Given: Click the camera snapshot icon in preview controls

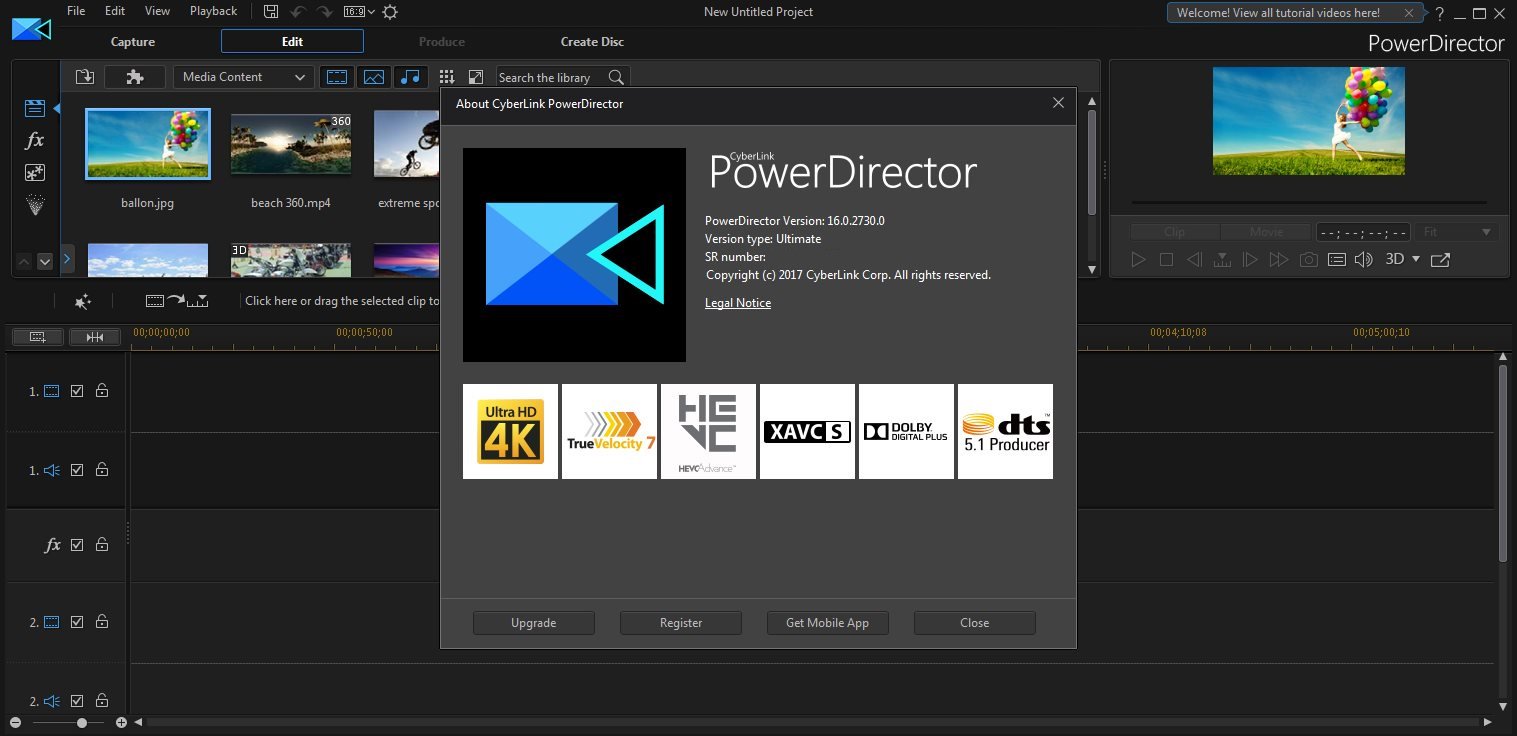Looking at the screenshot, I should coord(1308,259).
